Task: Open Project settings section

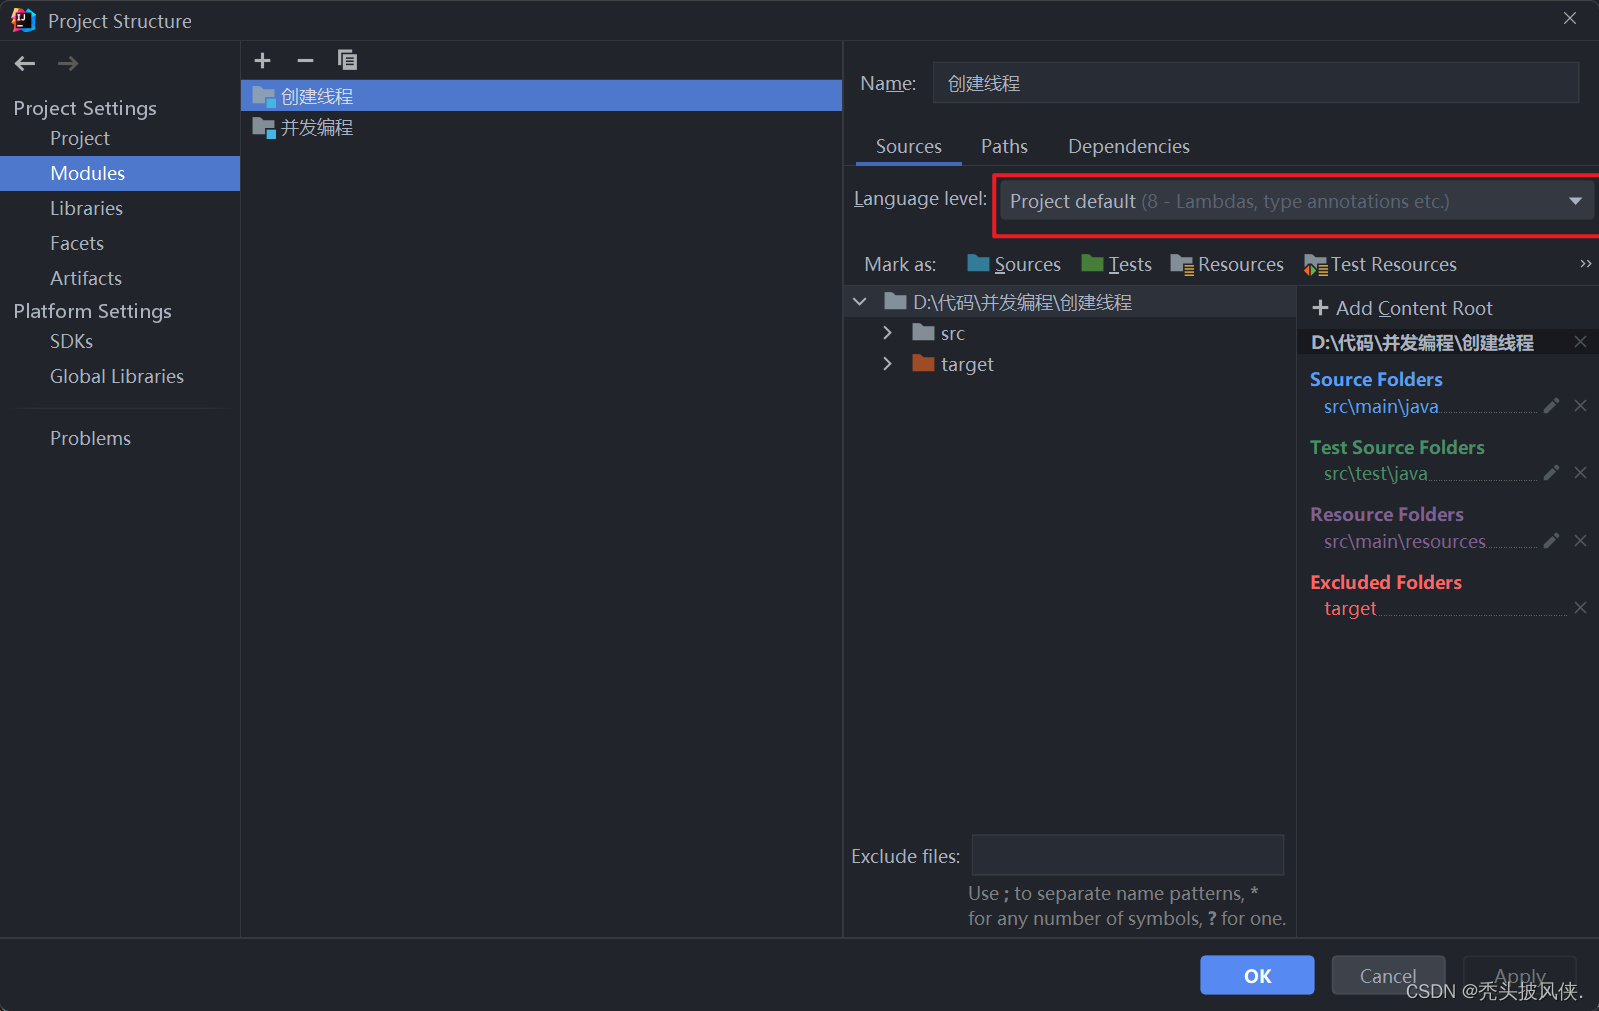Action: (80, 138)
